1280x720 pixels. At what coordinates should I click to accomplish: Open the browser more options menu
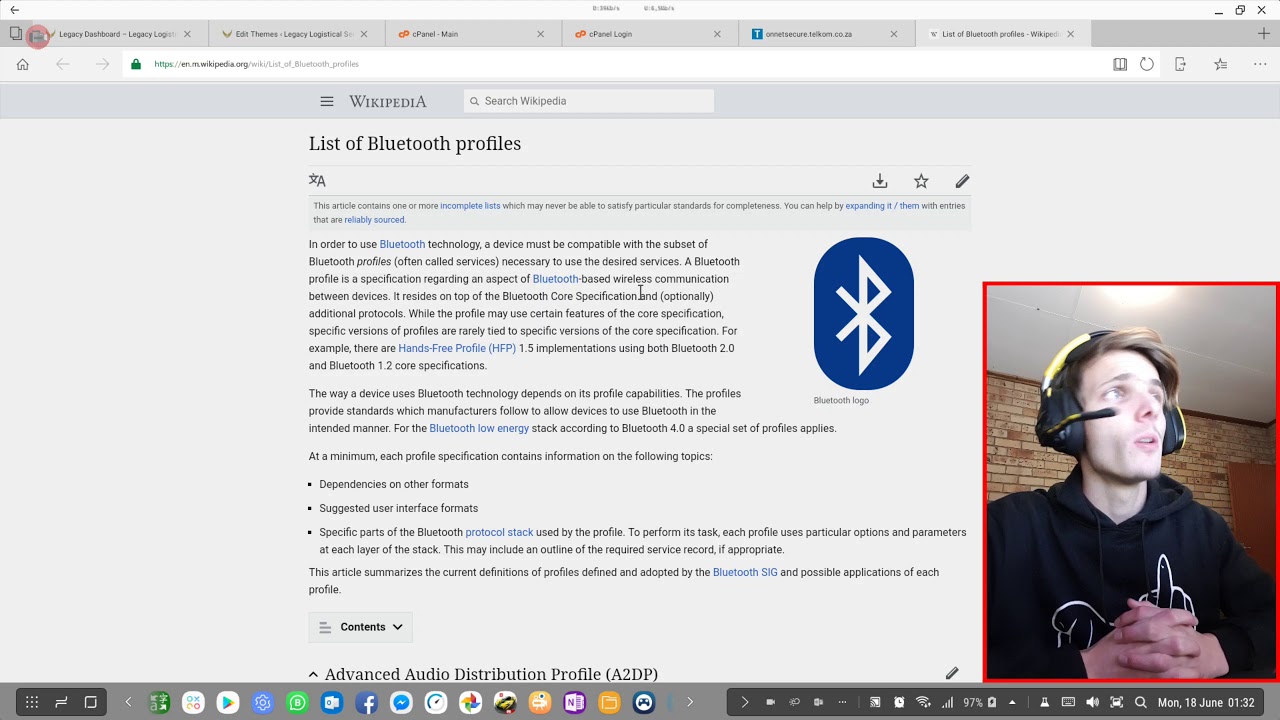pos(1260,64)
